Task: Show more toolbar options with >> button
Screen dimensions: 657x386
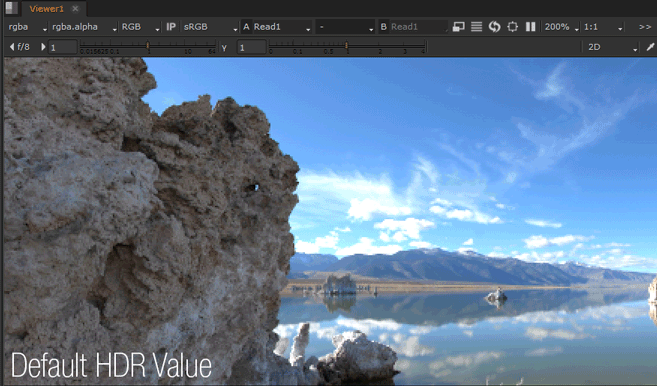Action: click(645, 27)
